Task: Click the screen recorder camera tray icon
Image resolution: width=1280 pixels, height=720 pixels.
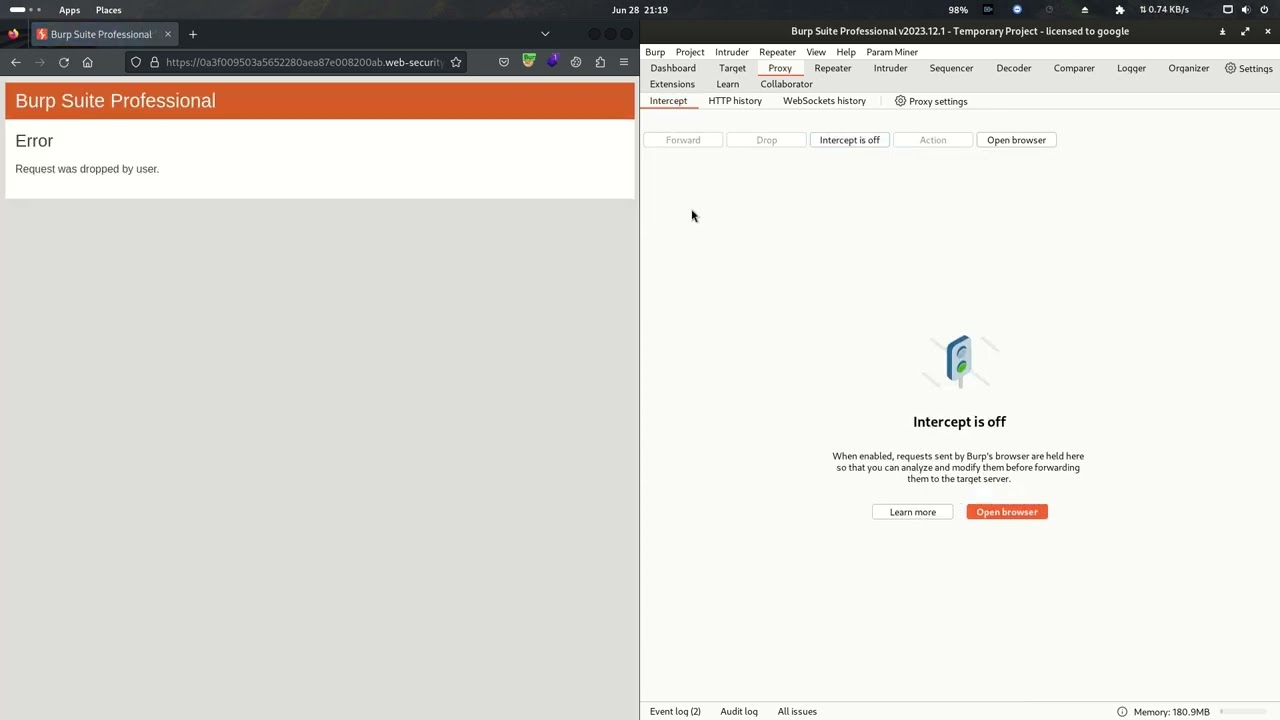Action: point(988,10)
